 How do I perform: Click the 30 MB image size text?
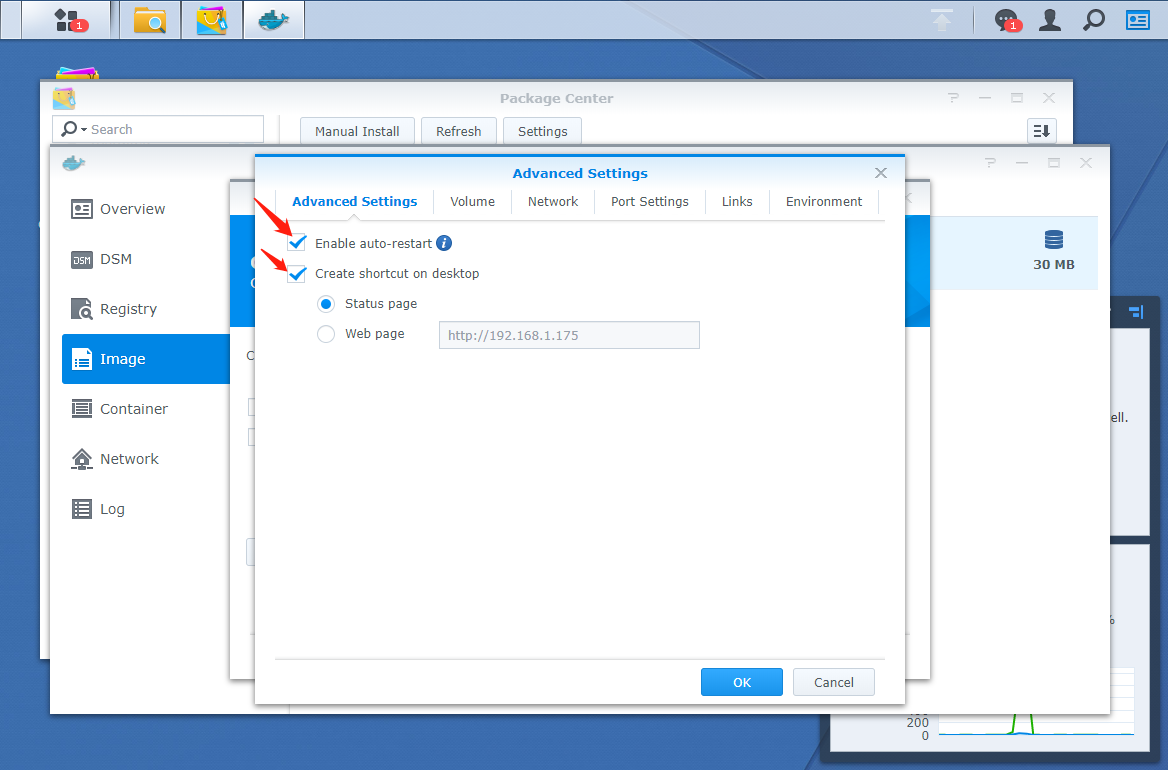coord(1053,264)
